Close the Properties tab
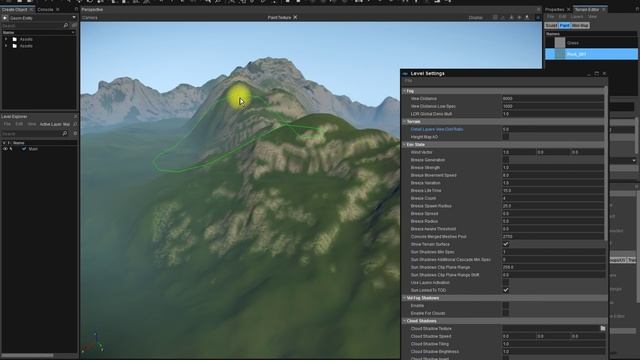Viewport: 640px width, 360px height. (x=569, y=9)
